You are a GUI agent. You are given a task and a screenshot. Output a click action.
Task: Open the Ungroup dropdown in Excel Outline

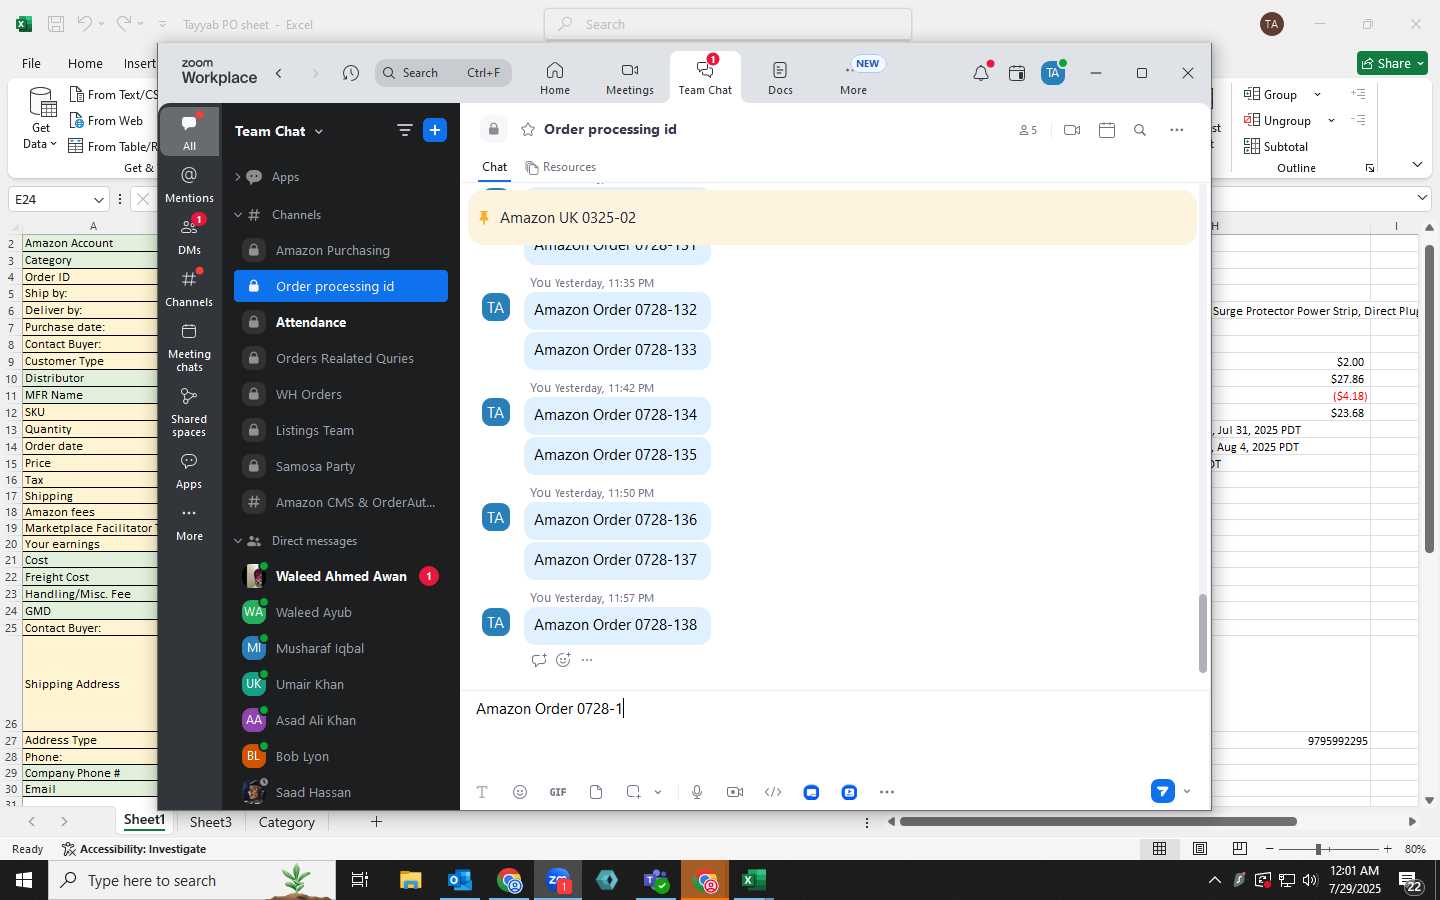pos(1331,120)
